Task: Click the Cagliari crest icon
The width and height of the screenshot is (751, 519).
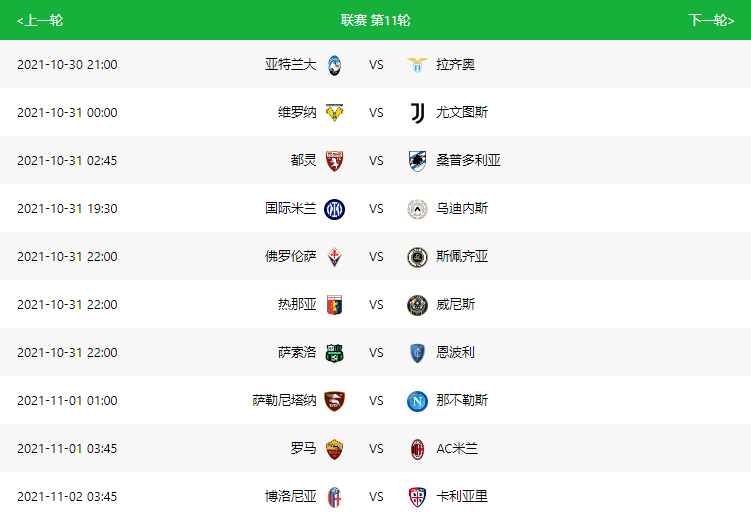Action: tap(417, 497)
